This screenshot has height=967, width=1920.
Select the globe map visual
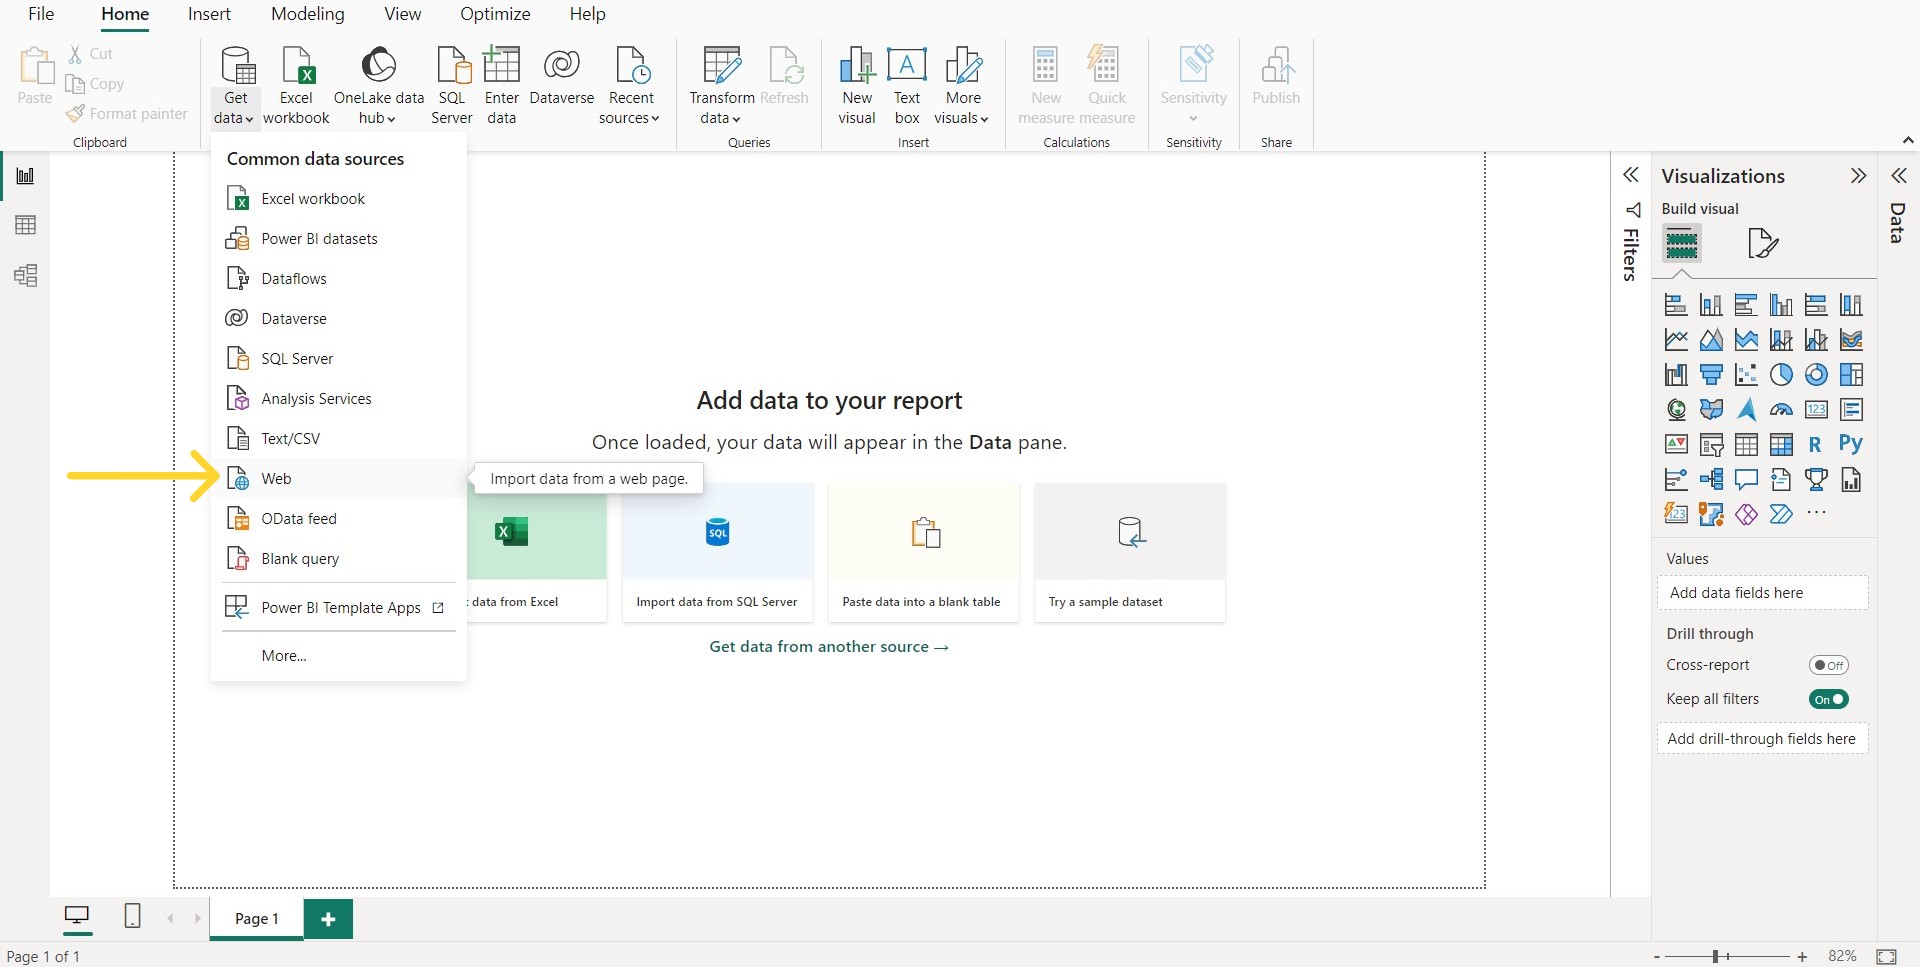coord(1676,410)
